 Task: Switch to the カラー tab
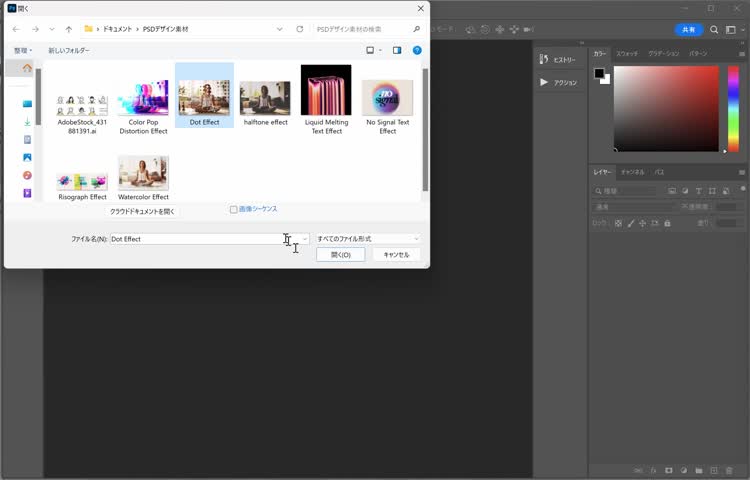click(600, 54)
